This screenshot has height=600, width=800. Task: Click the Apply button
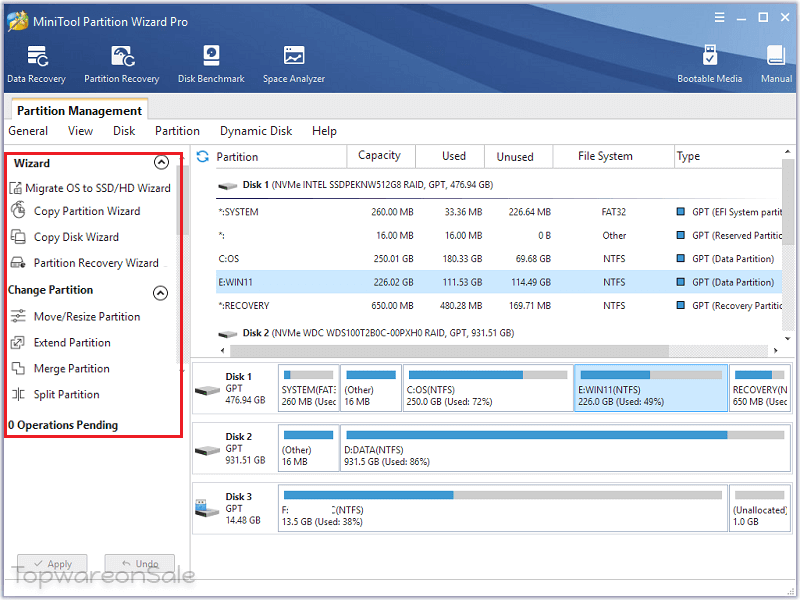point(53,564)
